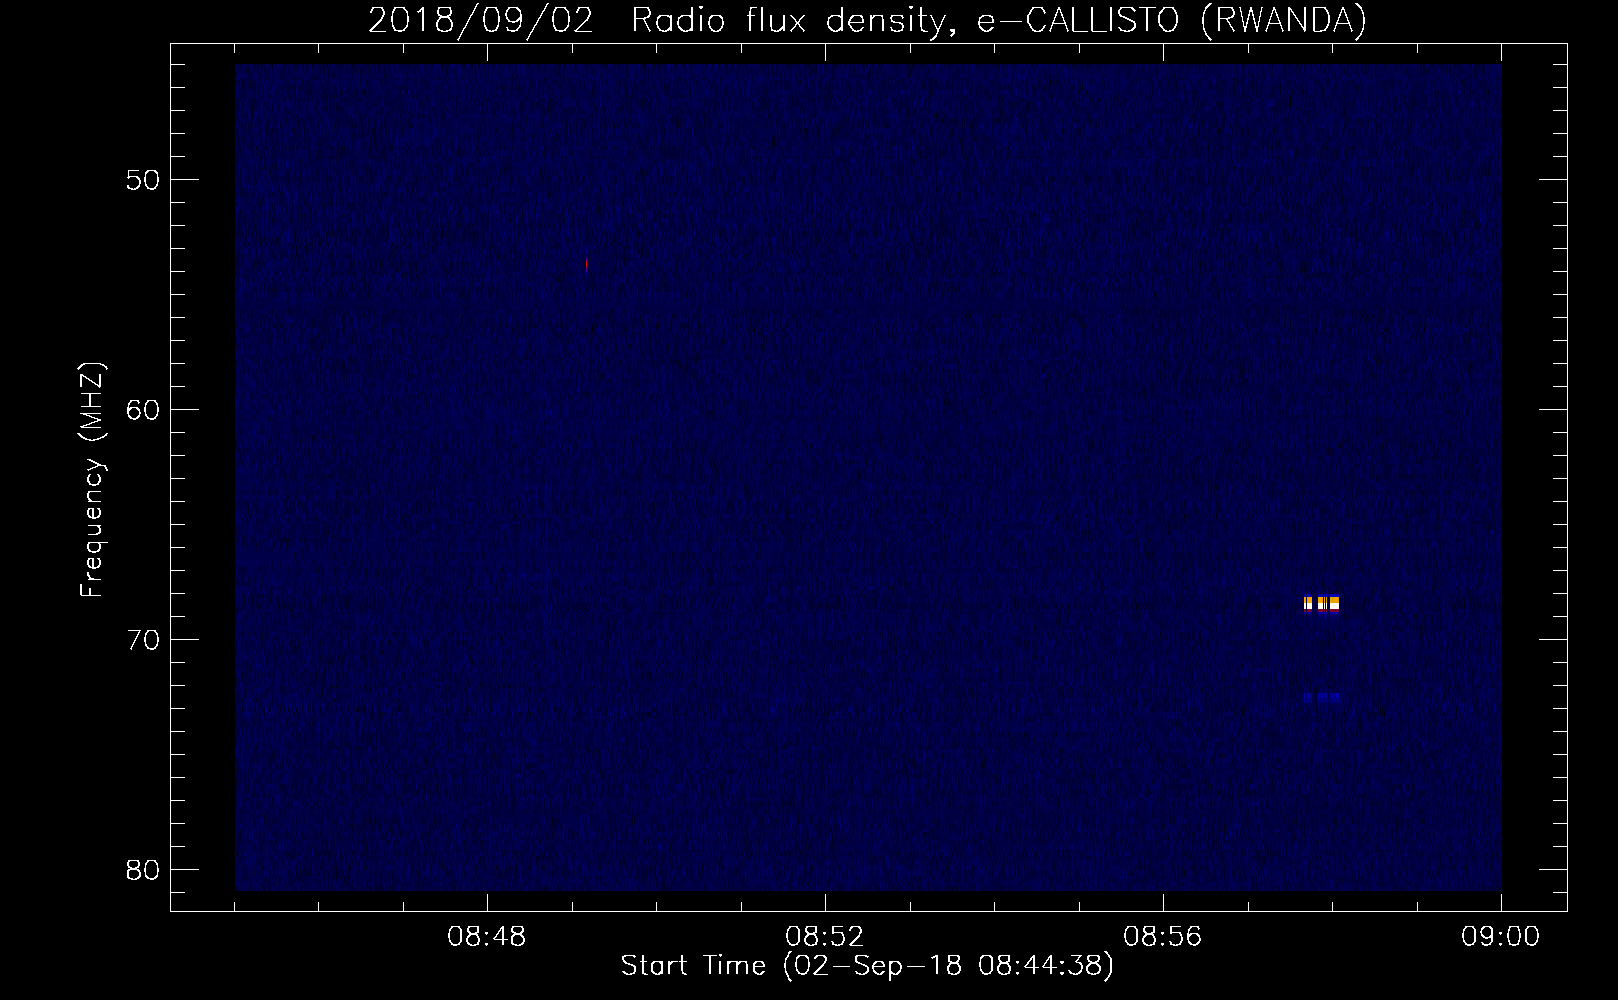The width and height of the screenshot is (1618, 1000).
Task: Click the bright orange burst near 68 MHz
Action: pos(1321,603)
